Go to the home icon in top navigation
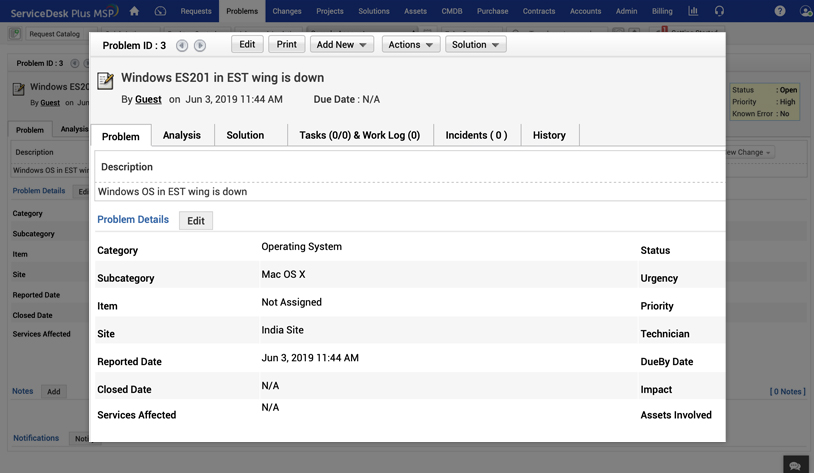814x473 pixels. (x=134, y=11)
